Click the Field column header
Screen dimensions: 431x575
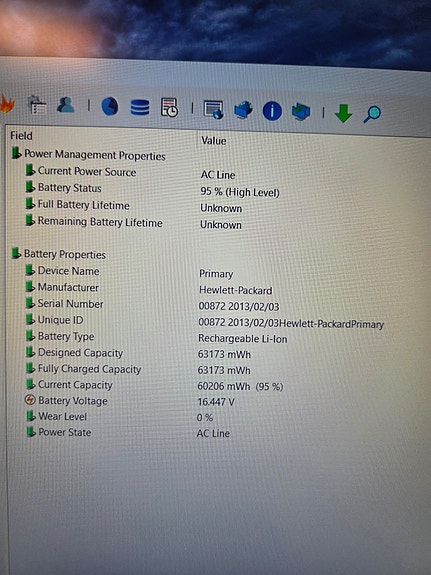point(22,136)
